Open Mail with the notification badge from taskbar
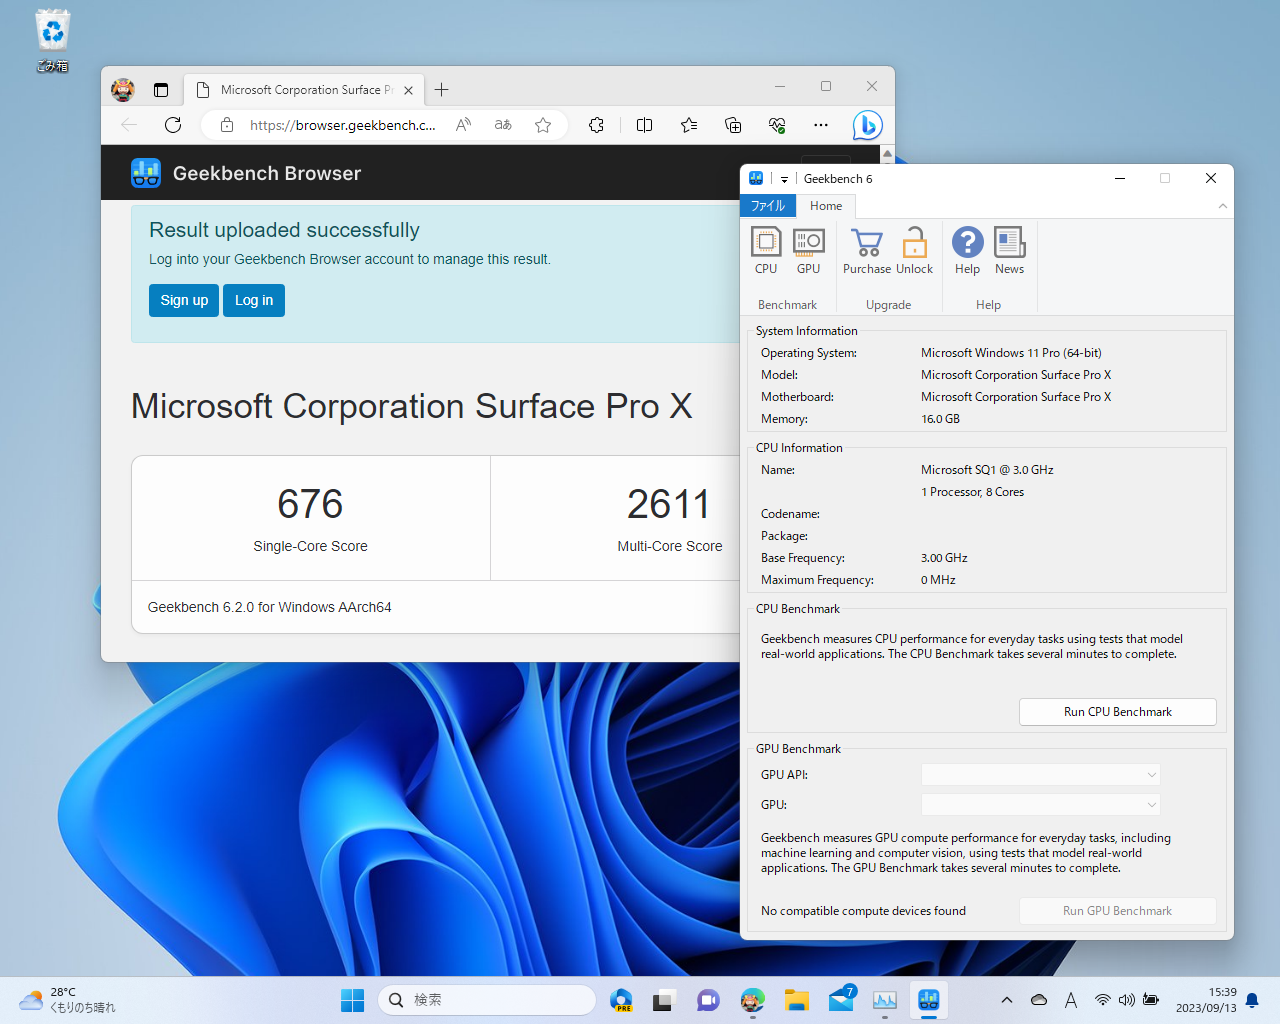Screen dimensions: 1280x1024 840,999
